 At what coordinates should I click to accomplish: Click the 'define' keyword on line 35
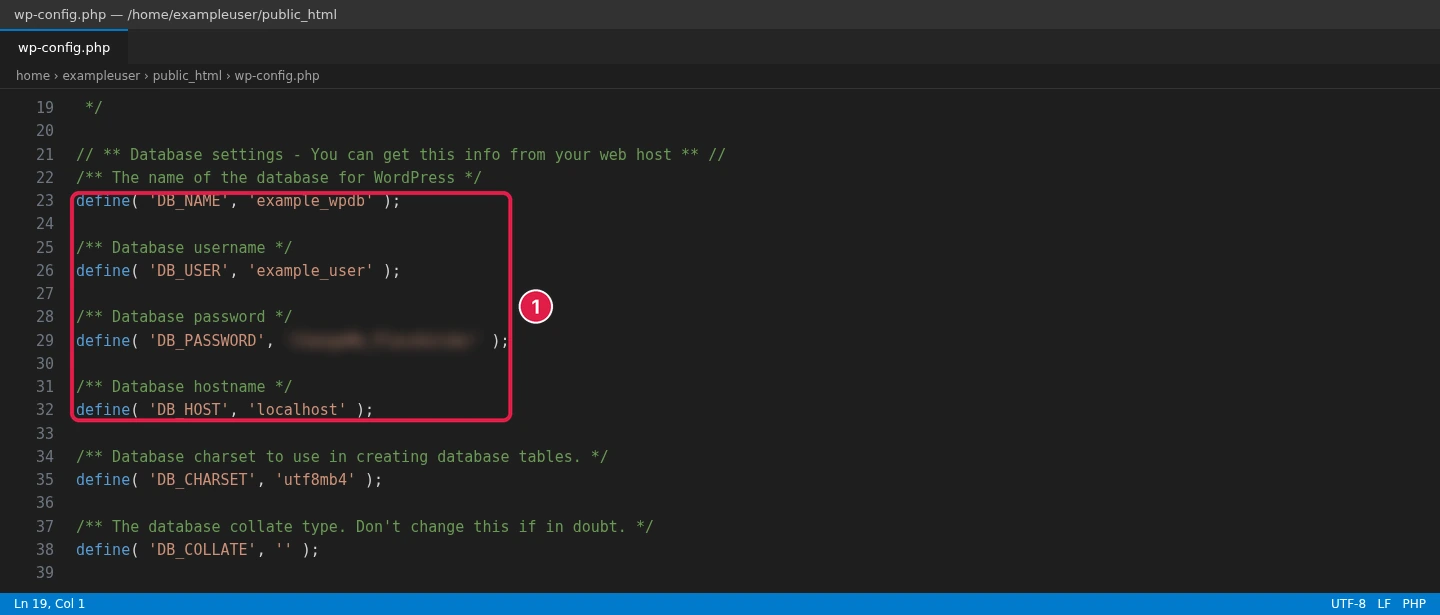tap(103, 480)
